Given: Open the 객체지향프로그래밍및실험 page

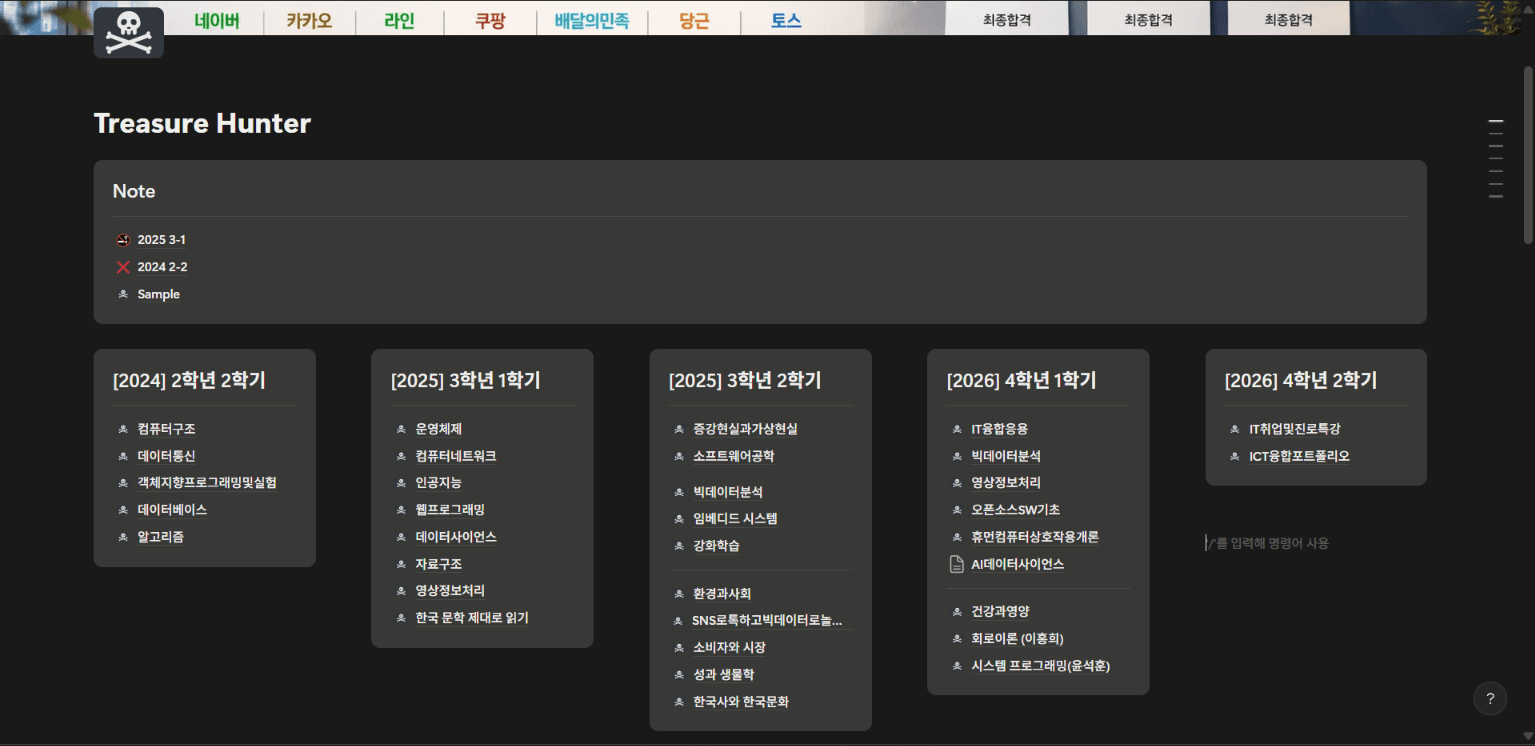Looking at the screenshot, I should click(207, 483).
